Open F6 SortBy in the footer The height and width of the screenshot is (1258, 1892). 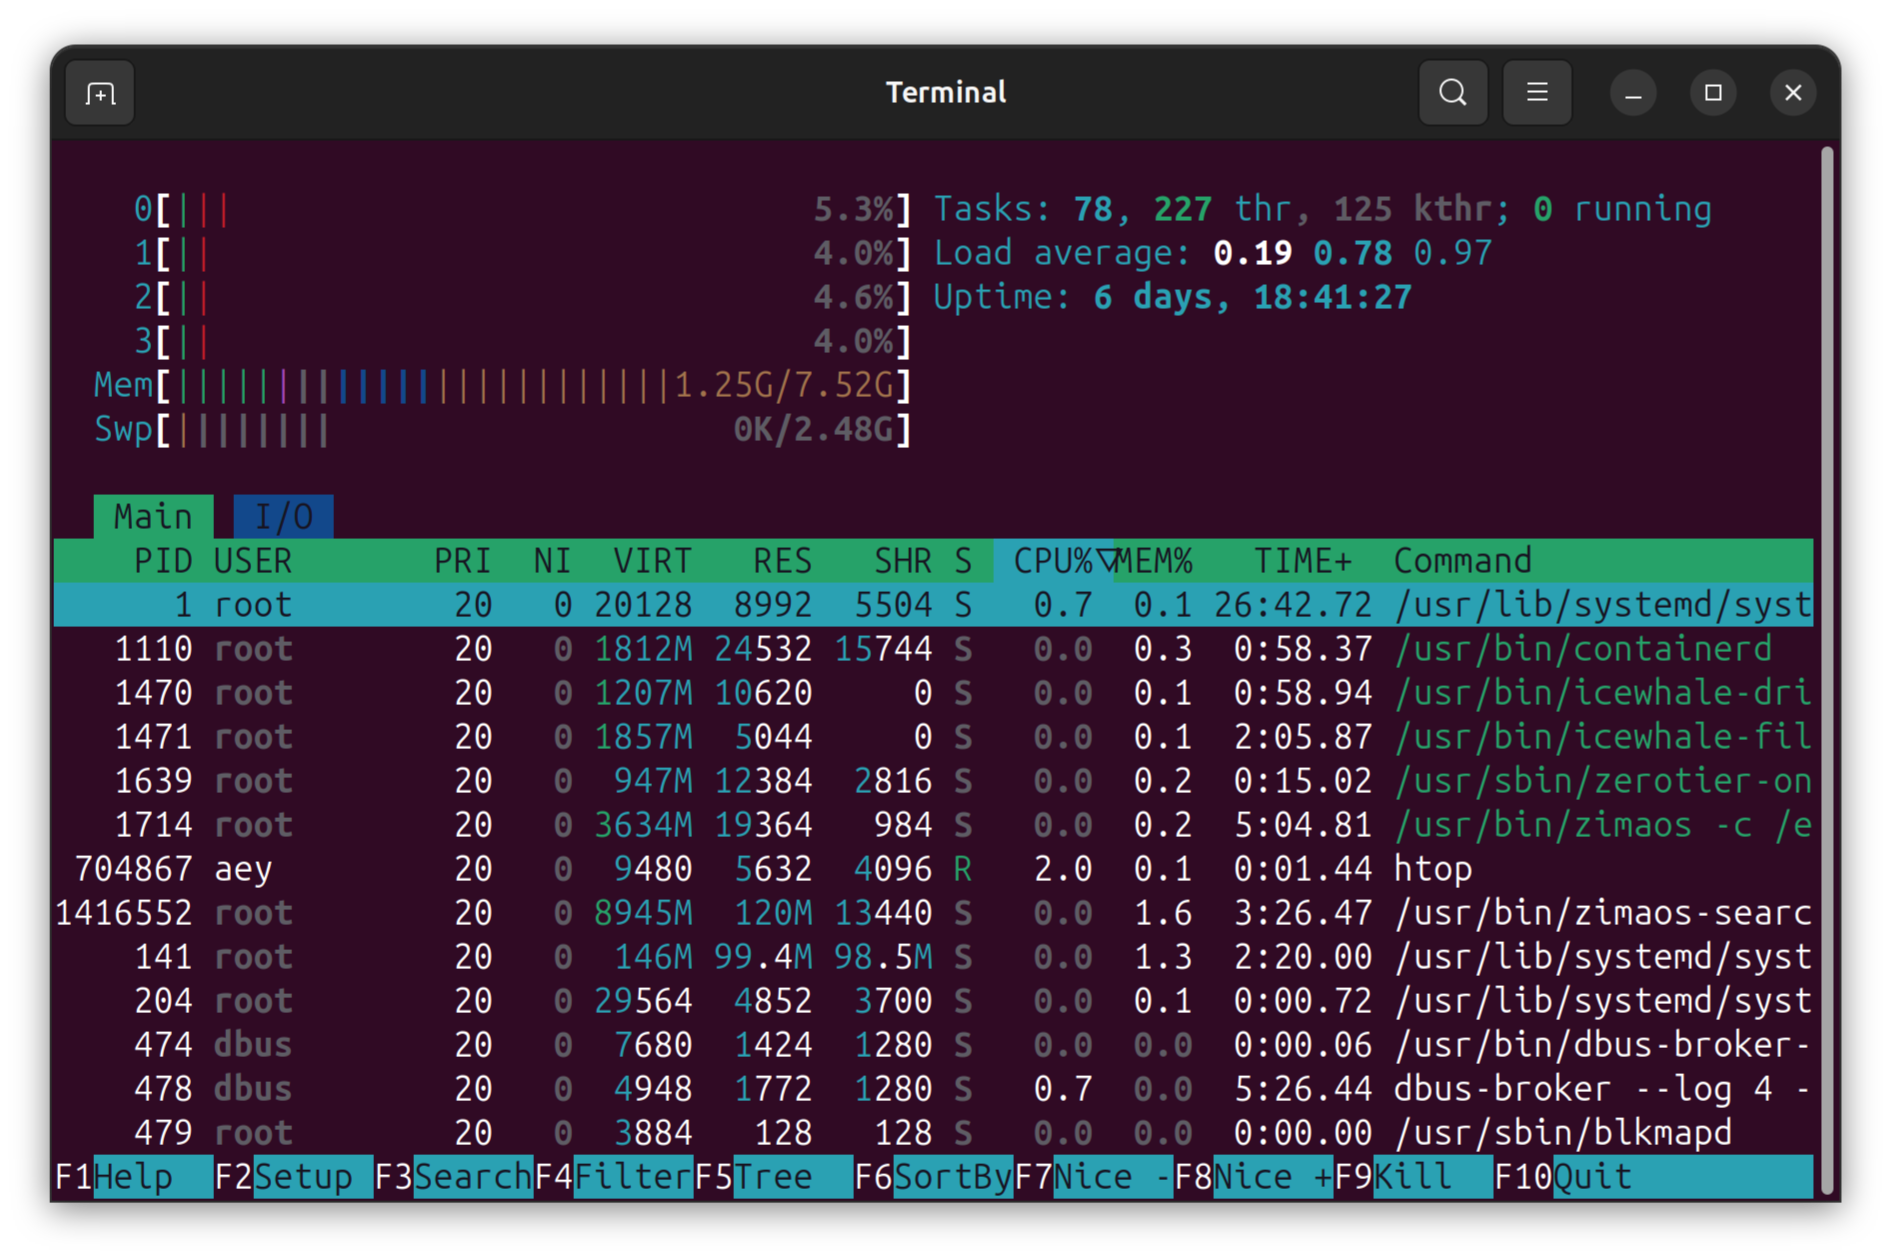(x=933, y=1177)
